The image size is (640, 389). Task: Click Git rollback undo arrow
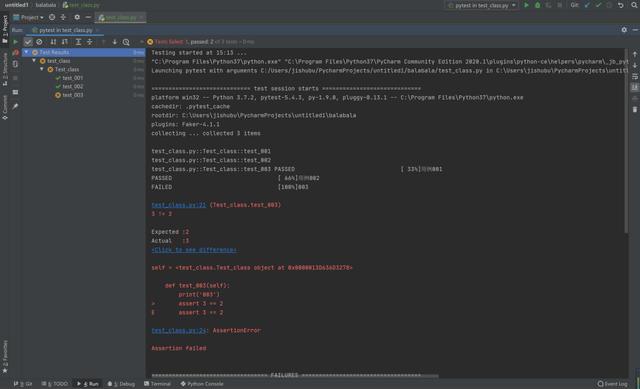click(x=620, y=5)
